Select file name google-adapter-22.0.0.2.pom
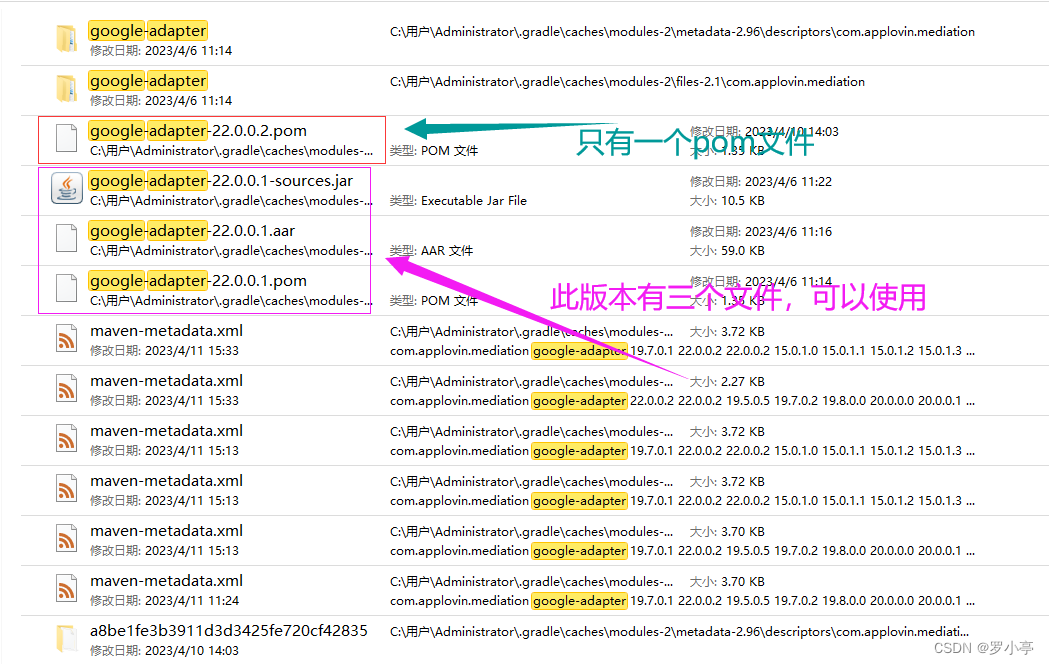The image size is (1049, 664). [x=198, y=131]
